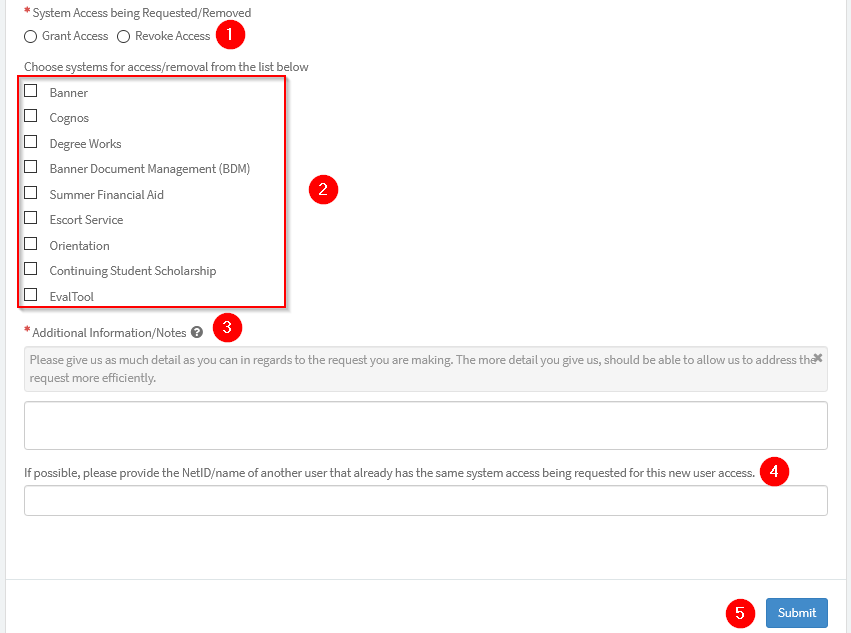
Task: Enable the EvalTool checkbox
Action: coord(31,295)
